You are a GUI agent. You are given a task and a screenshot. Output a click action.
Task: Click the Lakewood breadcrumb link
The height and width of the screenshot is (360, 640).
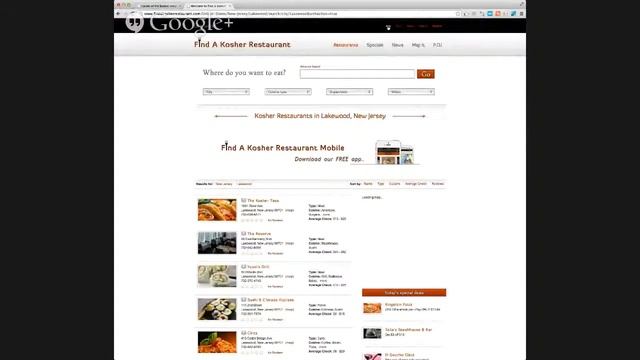[244, 184]
